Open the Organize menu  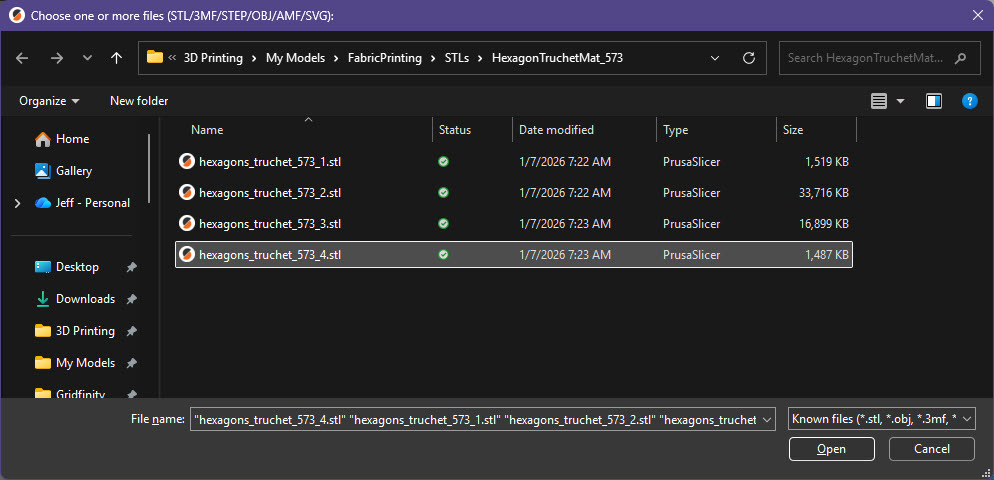[x=49, y=101]
